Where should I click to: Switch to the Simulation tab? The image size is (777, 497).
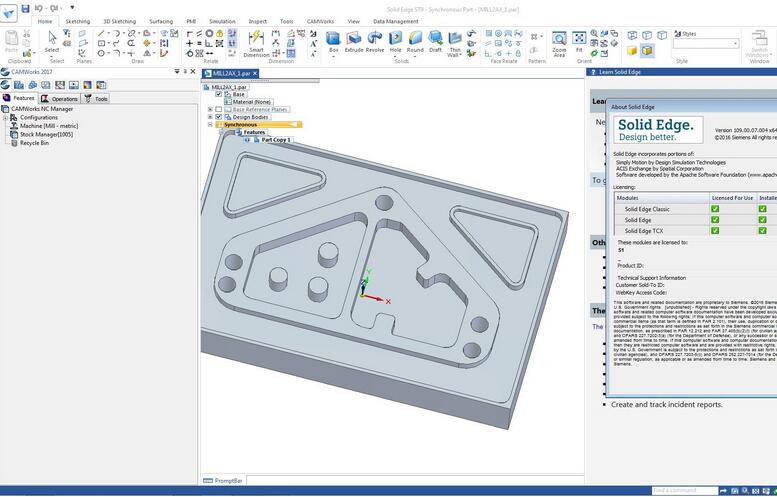[222, 21]
